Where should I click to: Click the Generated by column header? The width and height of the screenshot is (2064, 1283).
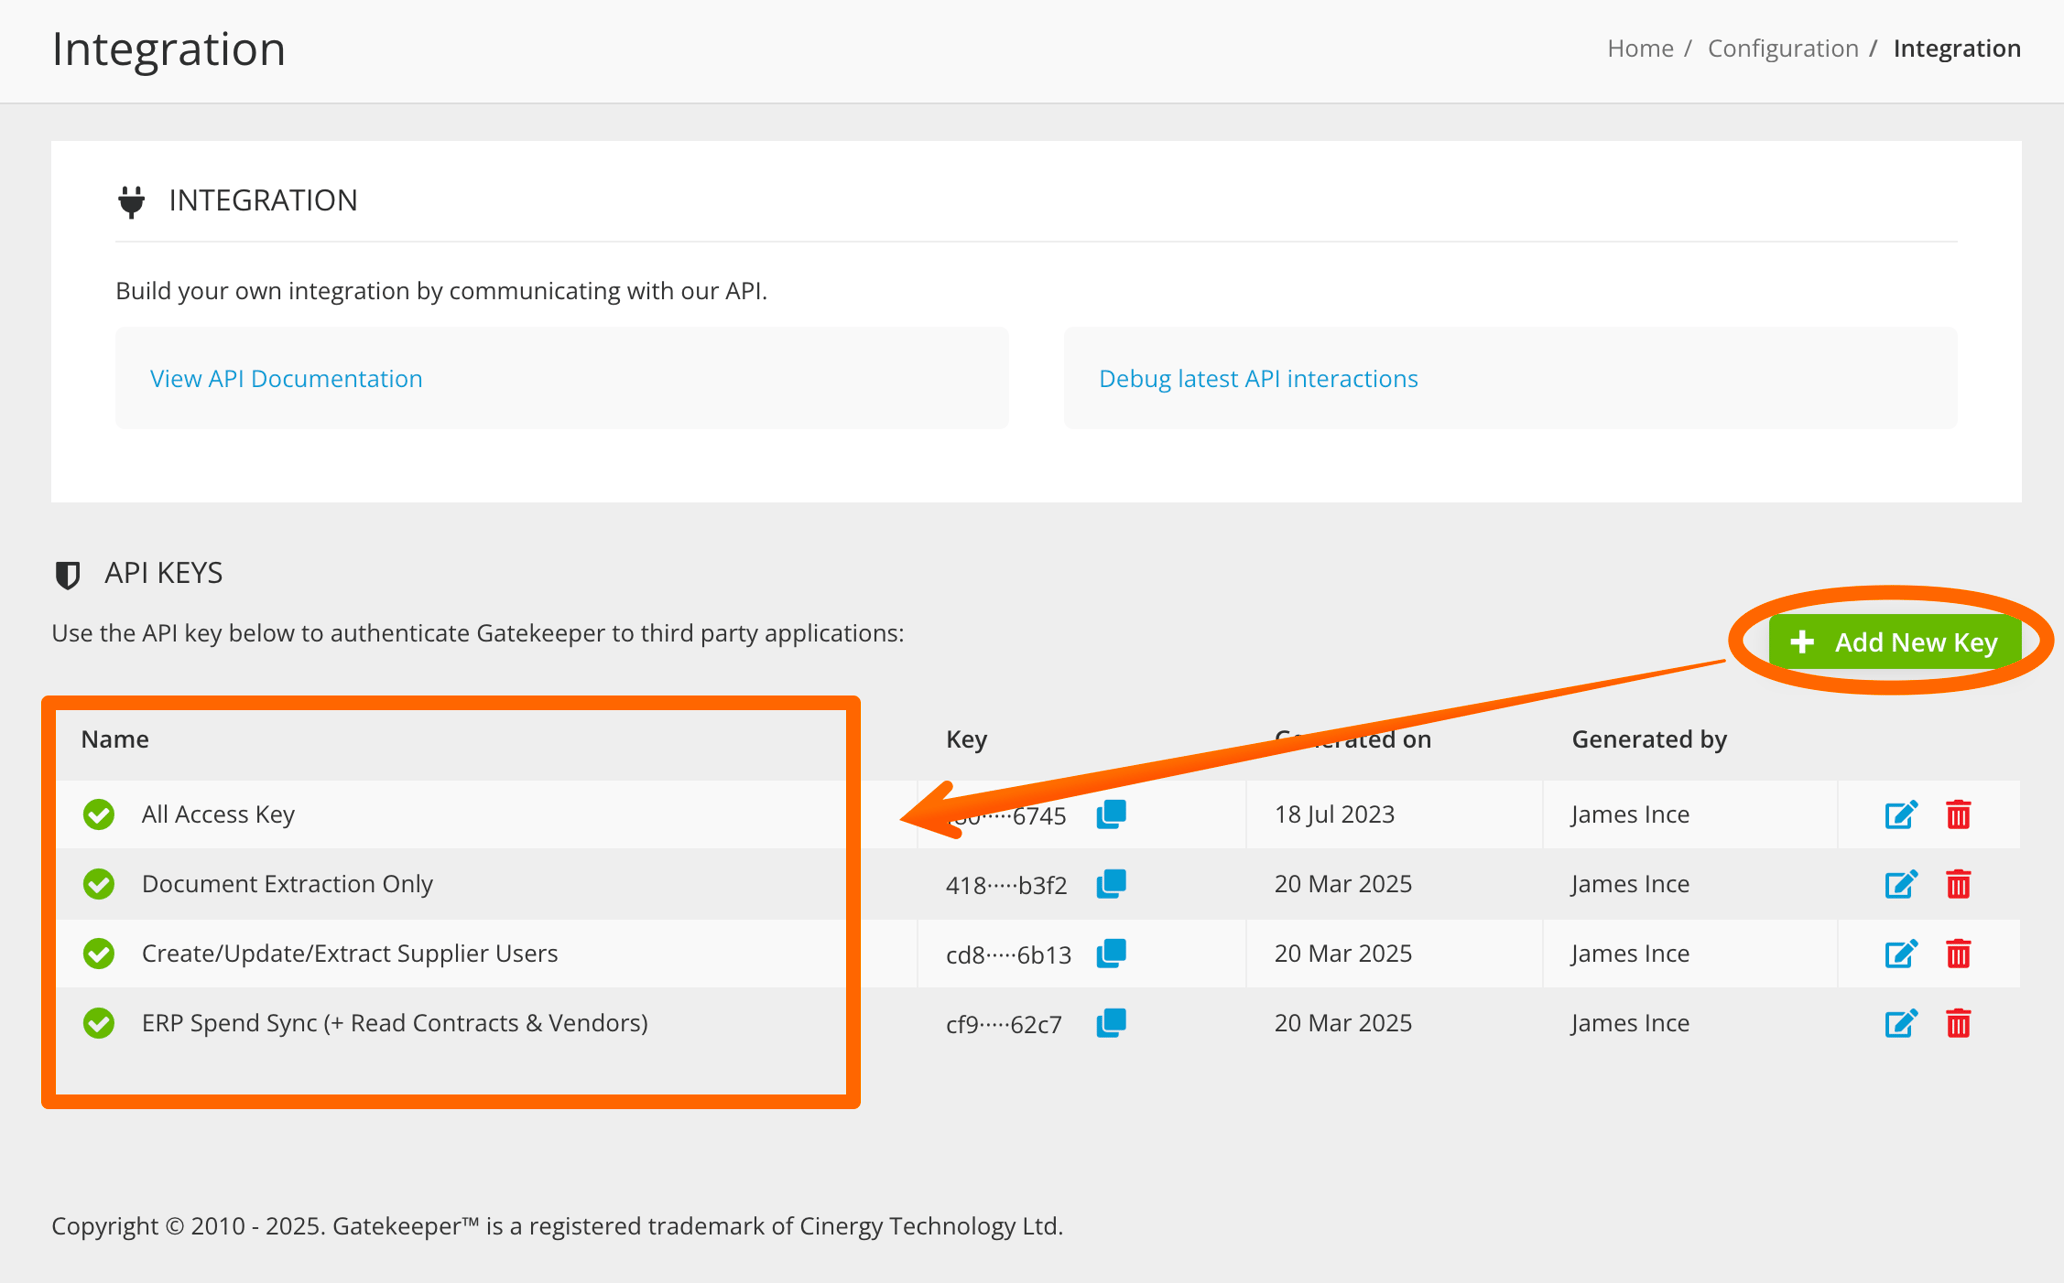[1649, 739]
